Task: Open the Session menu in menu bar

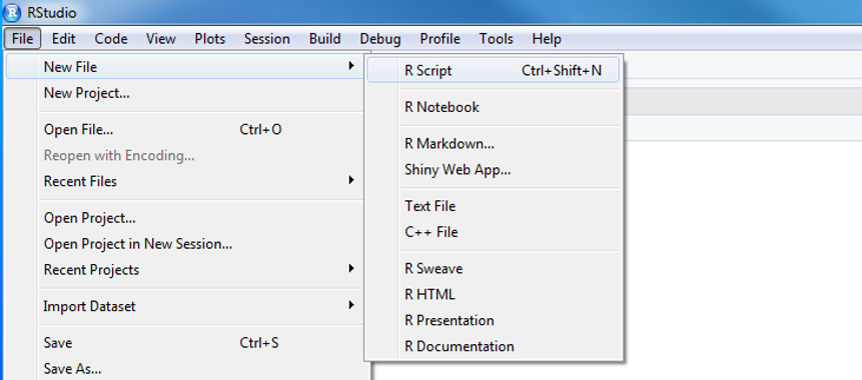Action: point(267,39)
